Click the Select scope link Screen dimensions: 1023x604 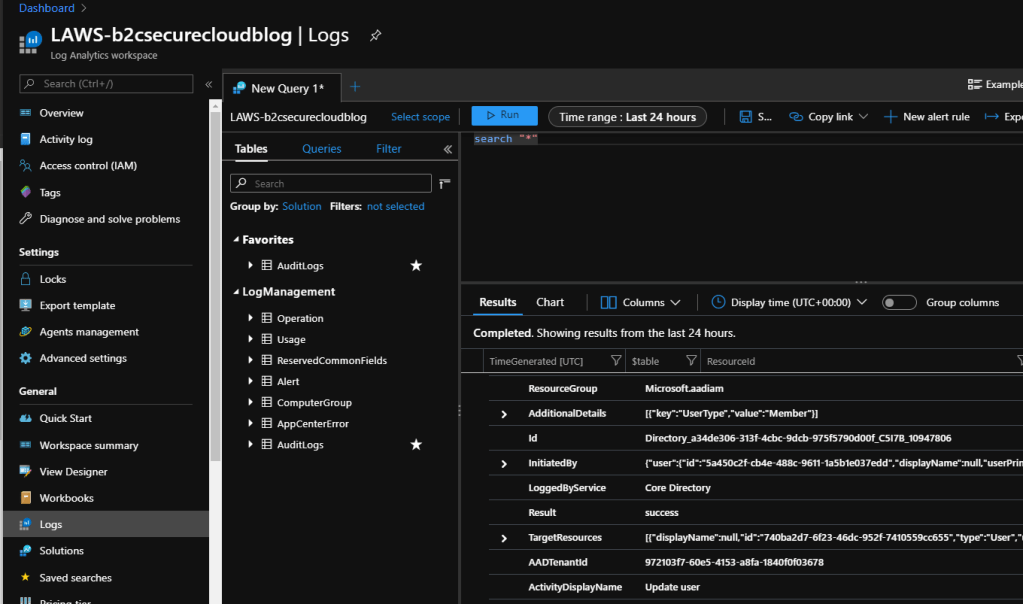pos(420,117)
